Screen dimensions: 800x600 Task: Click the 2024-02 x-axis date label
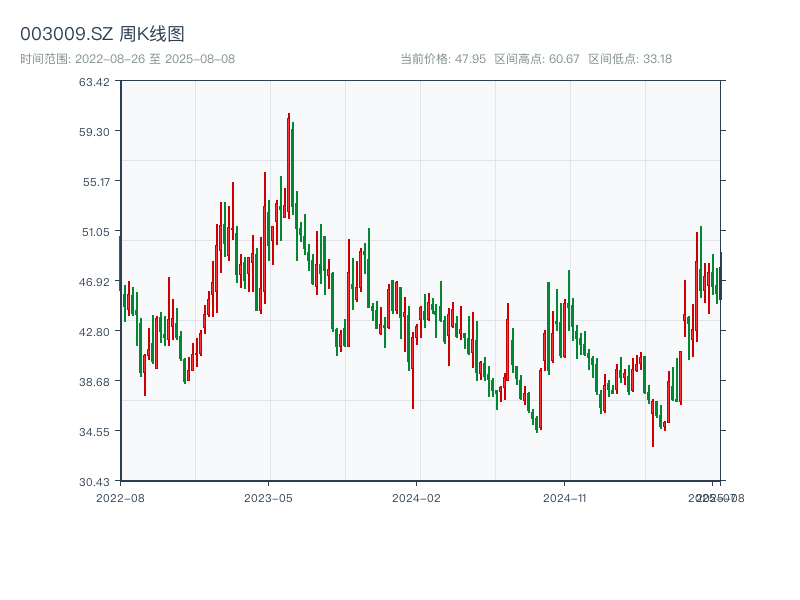pos(416,497)
